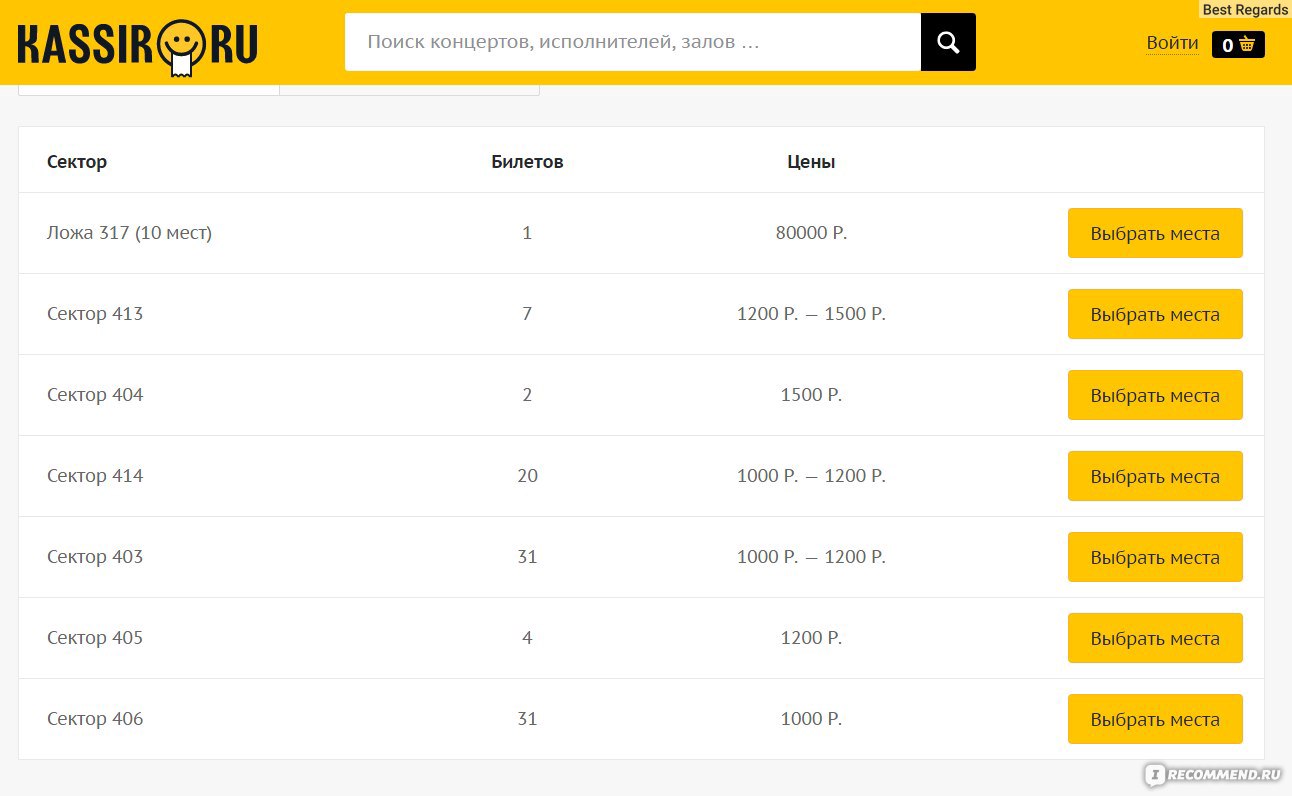Select the Сектор 414 label

click(95, 476)
